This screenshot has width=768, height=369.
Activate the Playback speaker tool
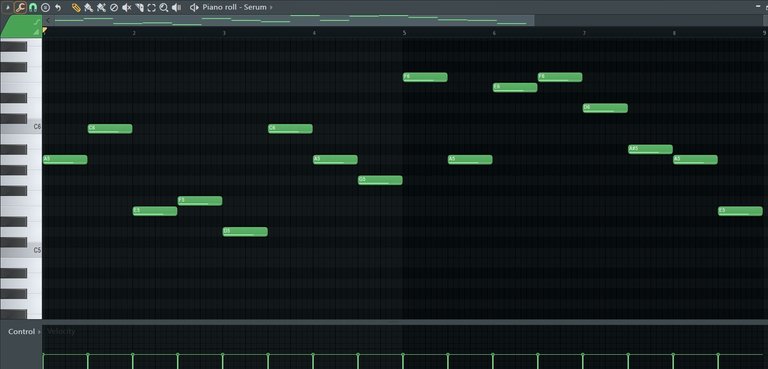pyautogui.click(x=176, y=7)
